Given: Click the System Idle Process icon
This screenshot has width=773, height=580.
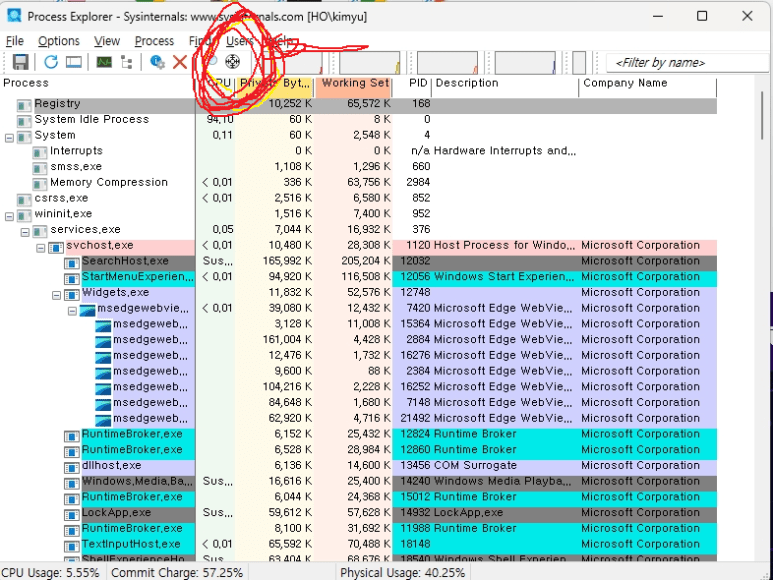Looking at the screenshot, I should (x=24, y=121).
